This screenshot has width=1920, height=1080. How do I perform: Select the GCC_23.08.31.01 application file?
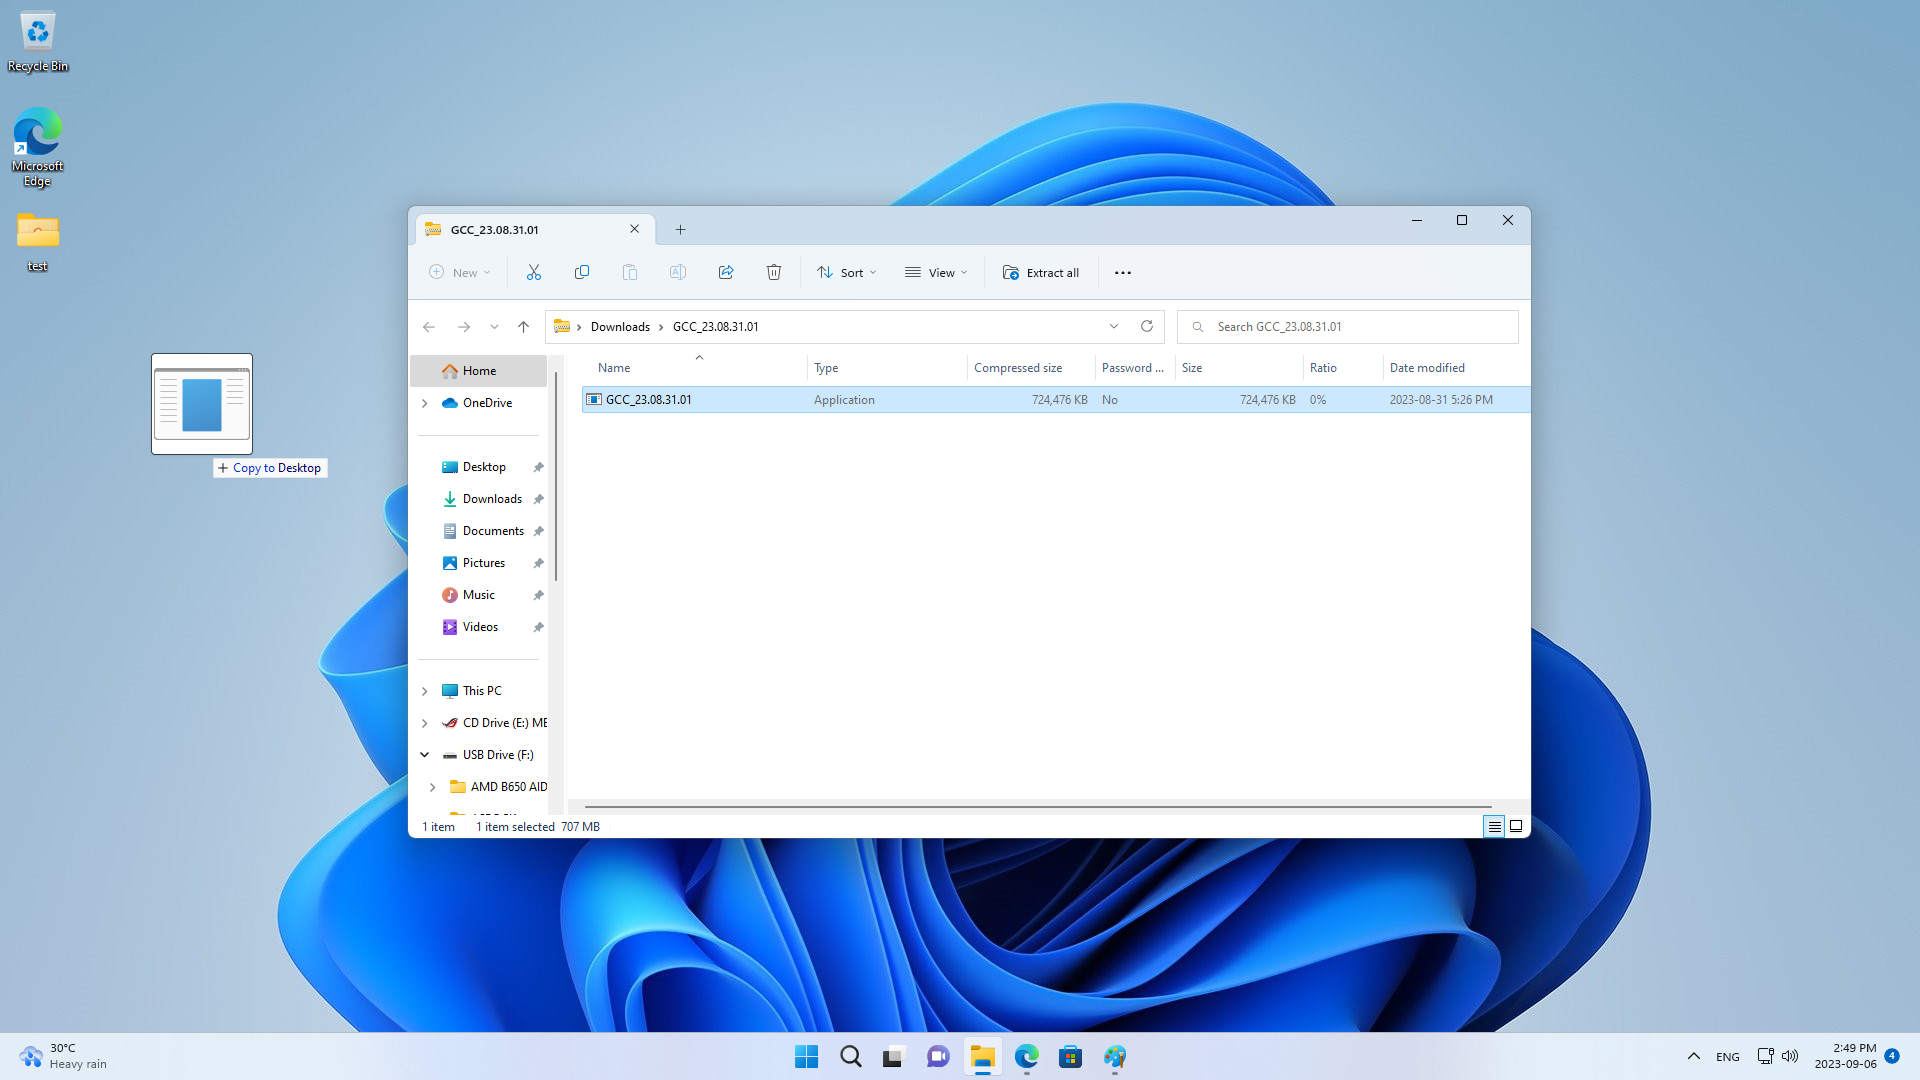point(649,398)
